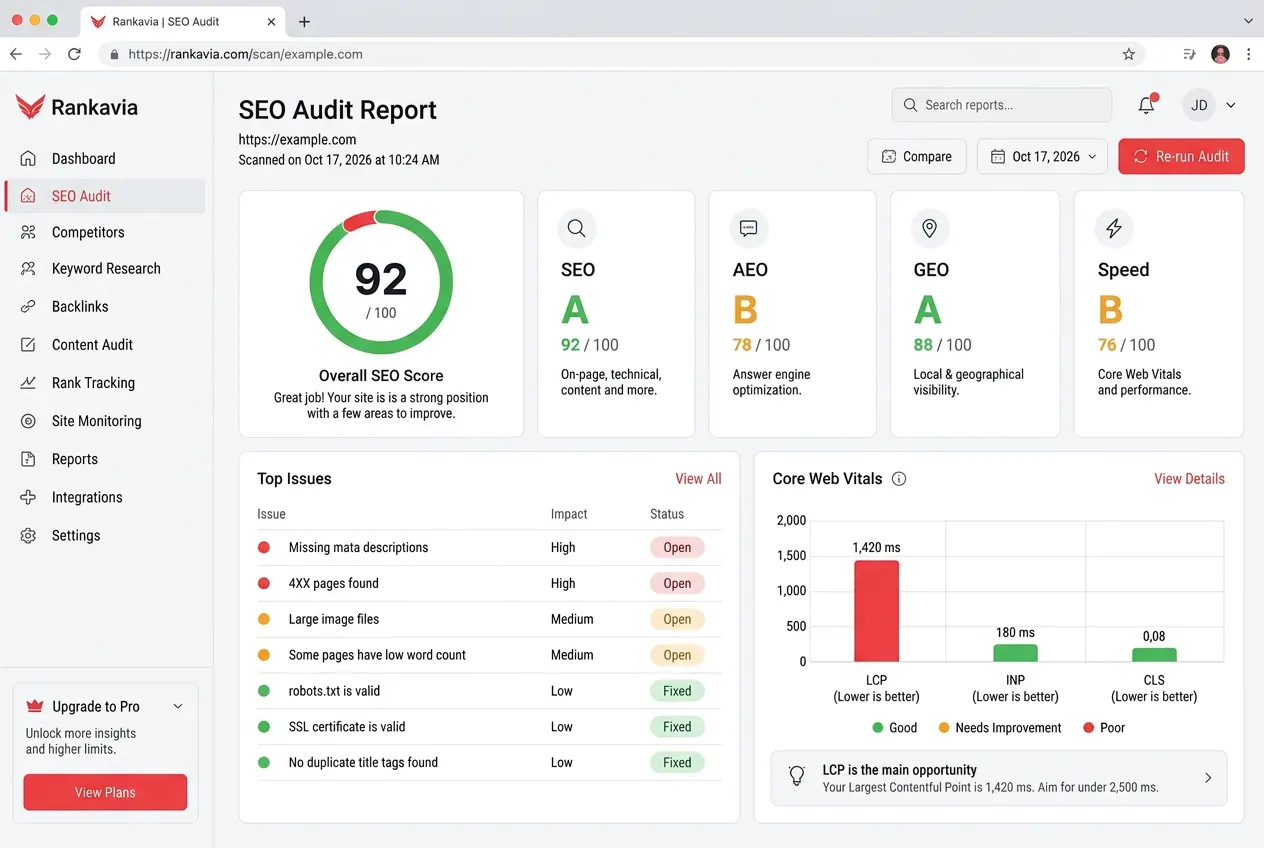This screenshot has height=848, width=1264.
Task: Toggle the Needs Improvement legend item
Action: point(1000,728)
